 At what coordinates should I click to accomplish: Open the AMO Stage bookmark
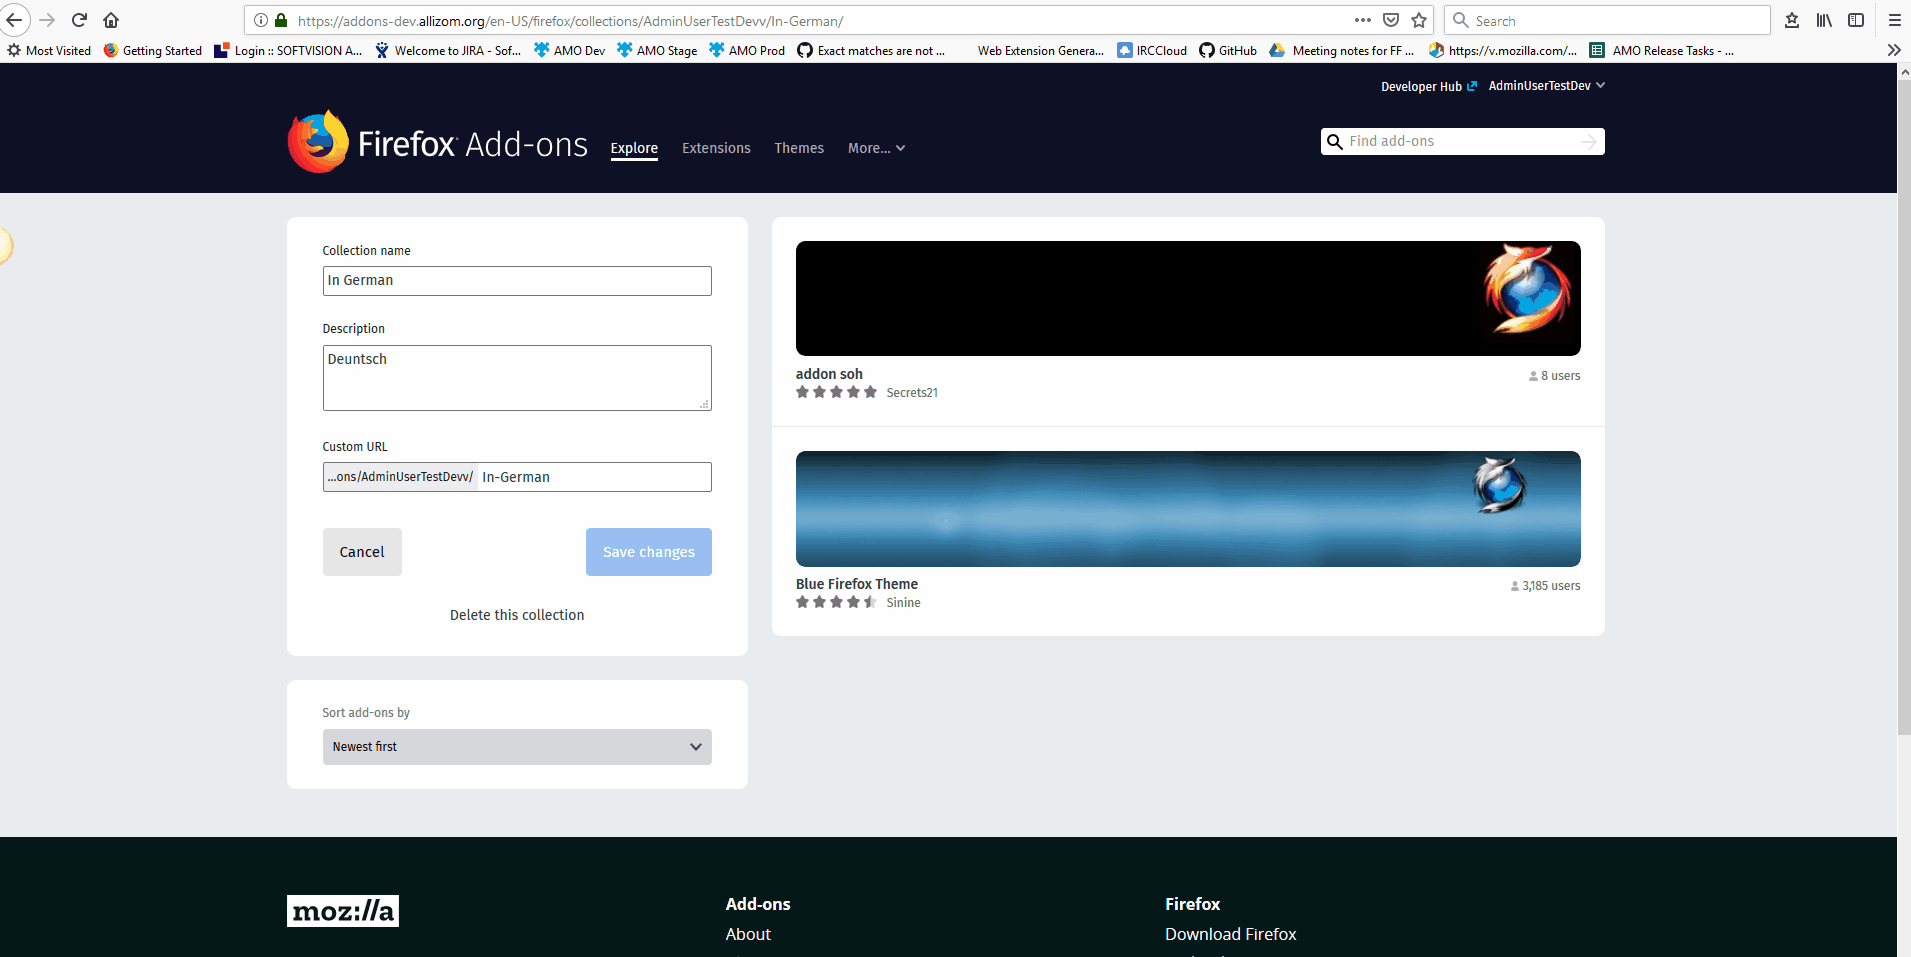click(x=657, y=50)
